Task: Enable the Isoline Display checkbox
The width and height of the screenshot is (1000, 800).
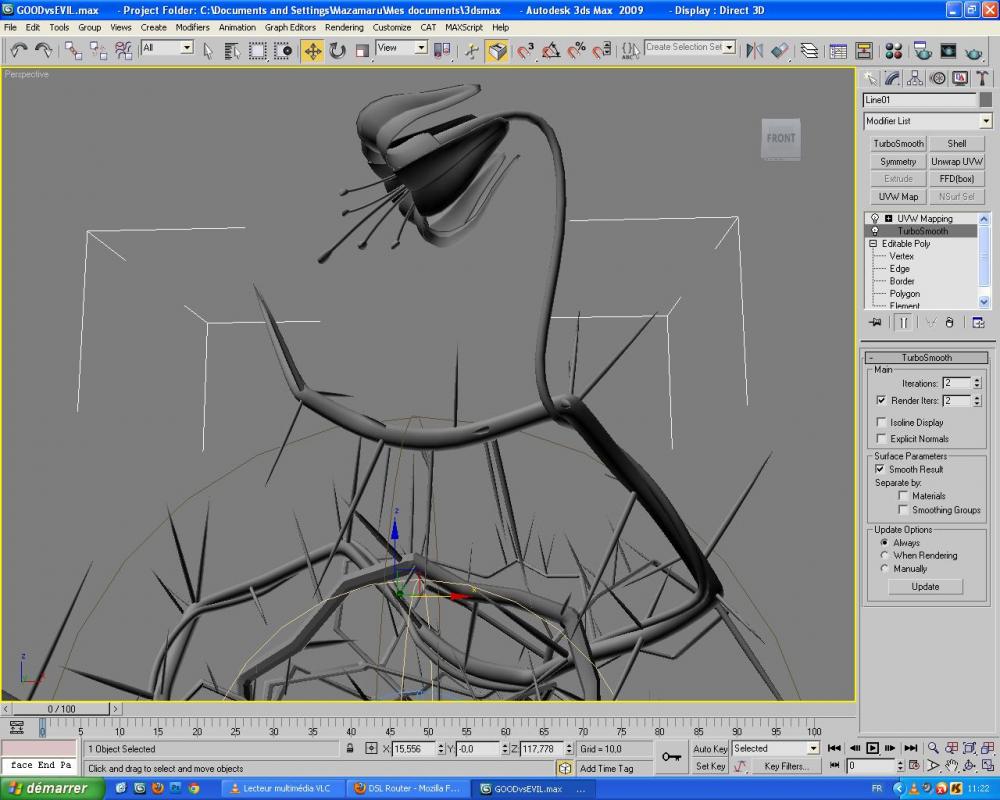Action: (x=881, y=422)
